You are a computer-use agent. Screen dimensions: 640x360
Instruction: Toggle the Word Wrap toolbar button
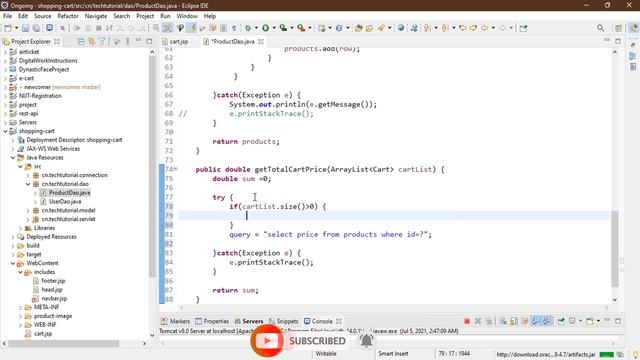click(x=213, y=28)
